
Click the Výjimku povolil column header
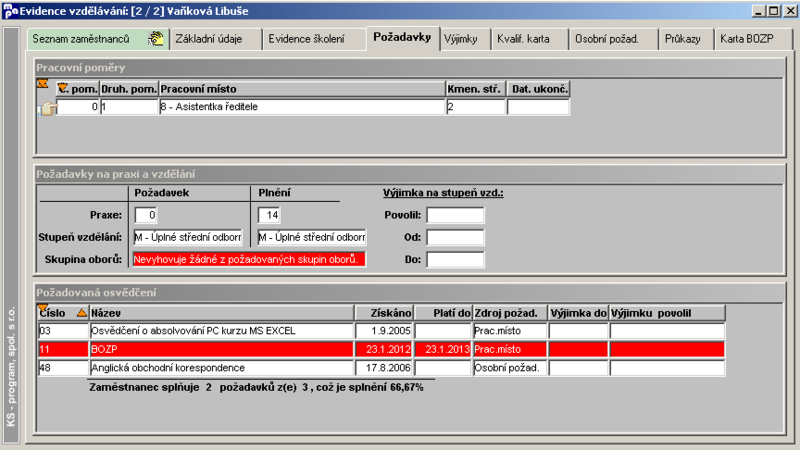coord(667,313)
